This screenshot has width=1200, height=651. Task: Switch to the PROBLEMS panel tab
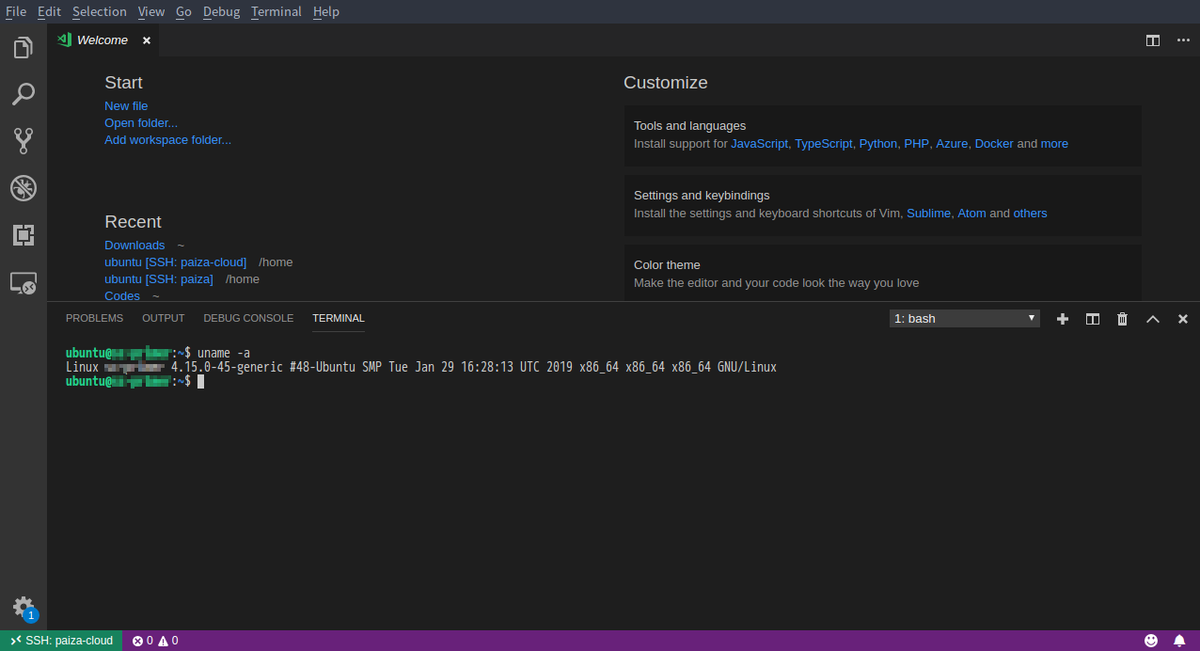tap(94, 318)
